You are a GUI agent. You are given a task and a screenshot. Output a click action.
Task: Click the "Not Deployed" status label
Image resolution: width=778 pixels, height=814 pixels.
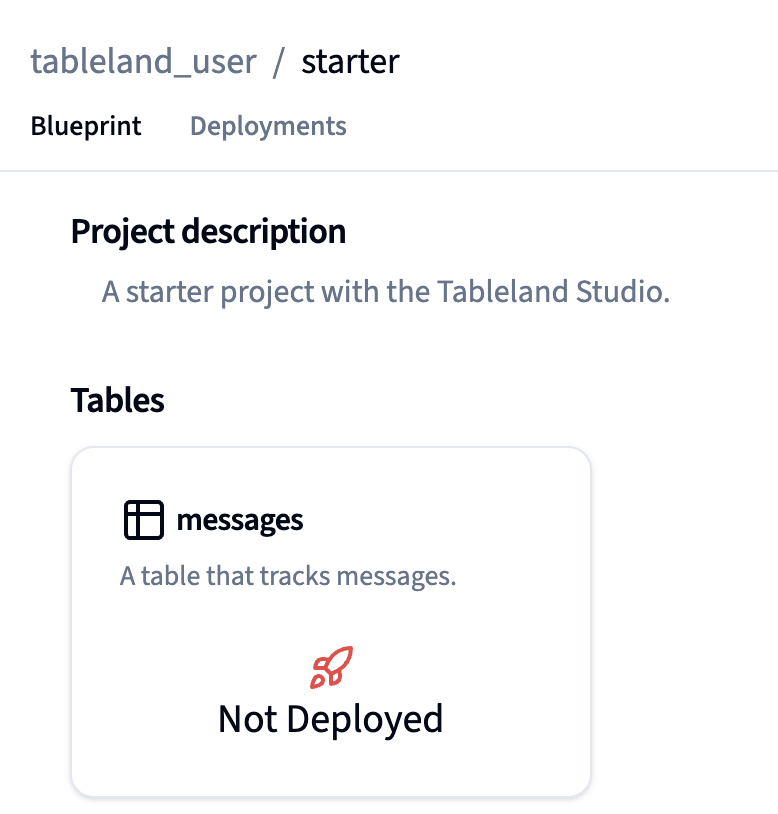(x=330, y=719)
